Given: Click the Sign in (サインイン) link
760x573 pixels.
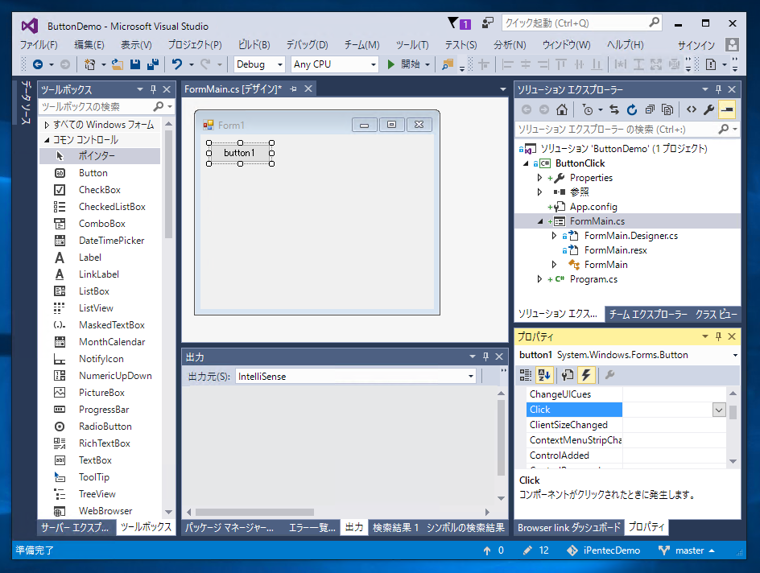Looking at the screenshot, I should [x=696, y=45].
